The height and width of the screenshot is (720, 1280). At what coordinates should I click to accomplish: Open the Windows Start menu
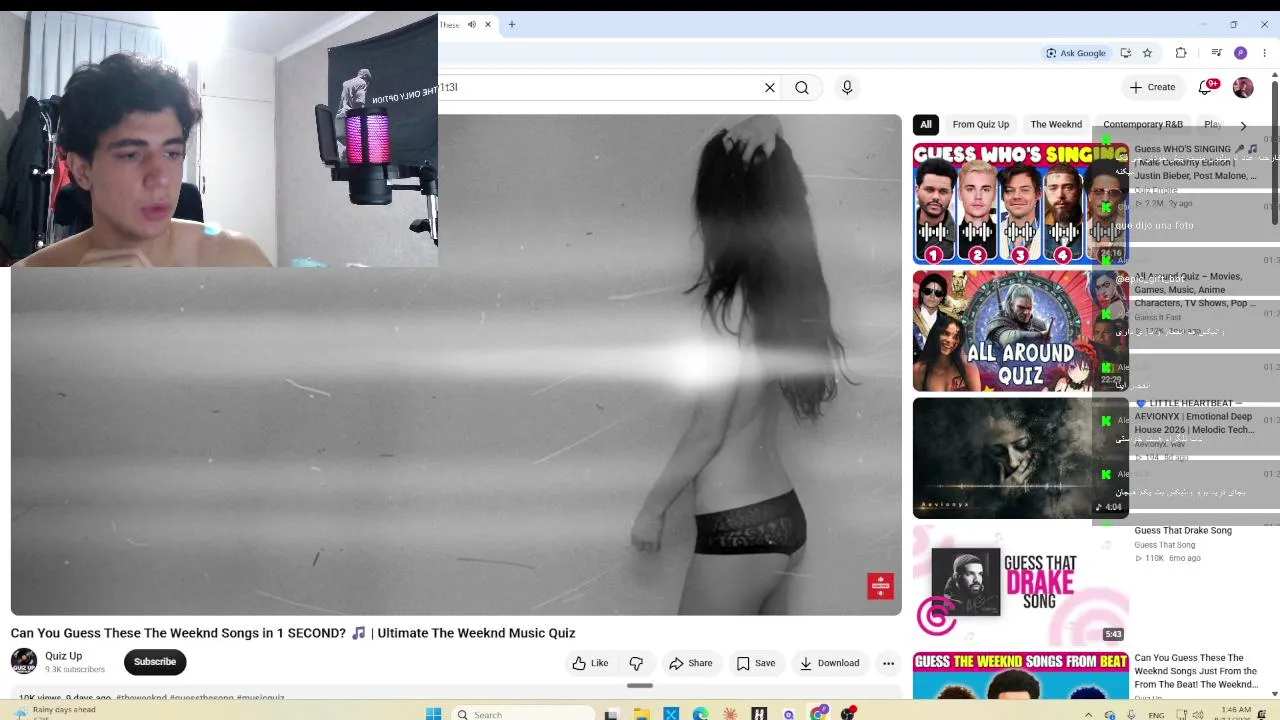[x=433, y=714]
